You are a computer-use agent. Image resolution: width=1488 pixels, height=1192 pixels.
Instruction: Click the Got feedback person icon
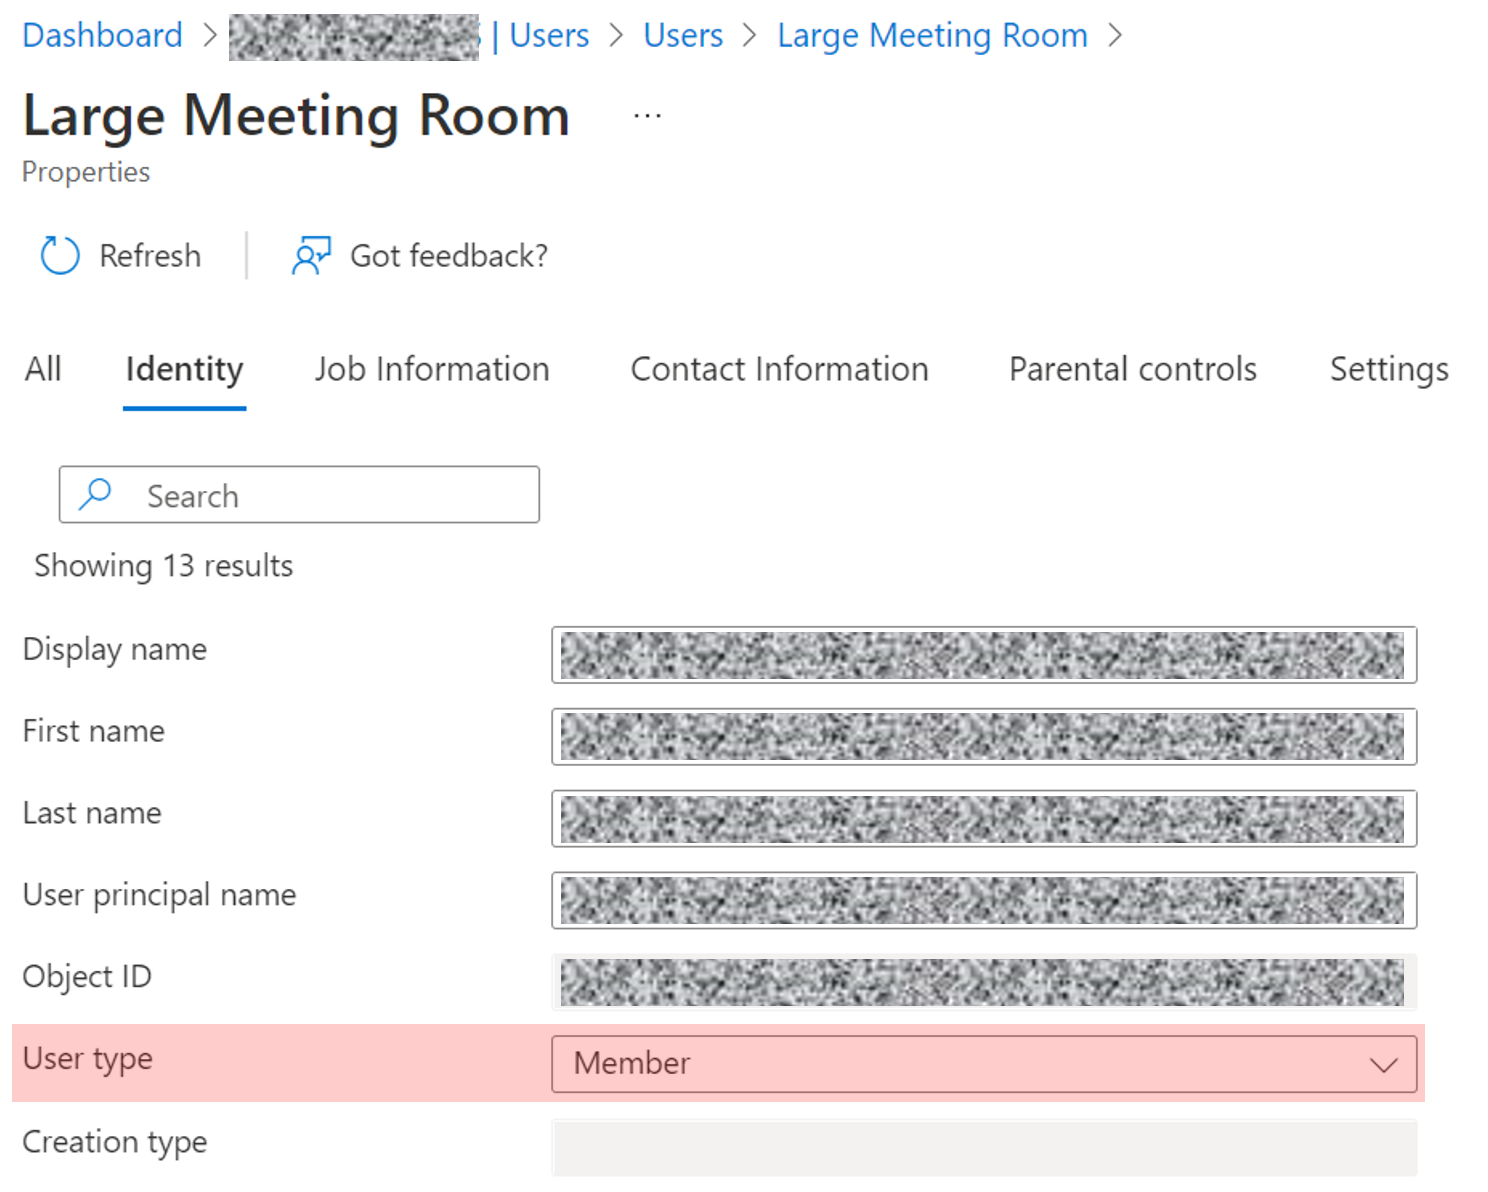coord(311,255)
